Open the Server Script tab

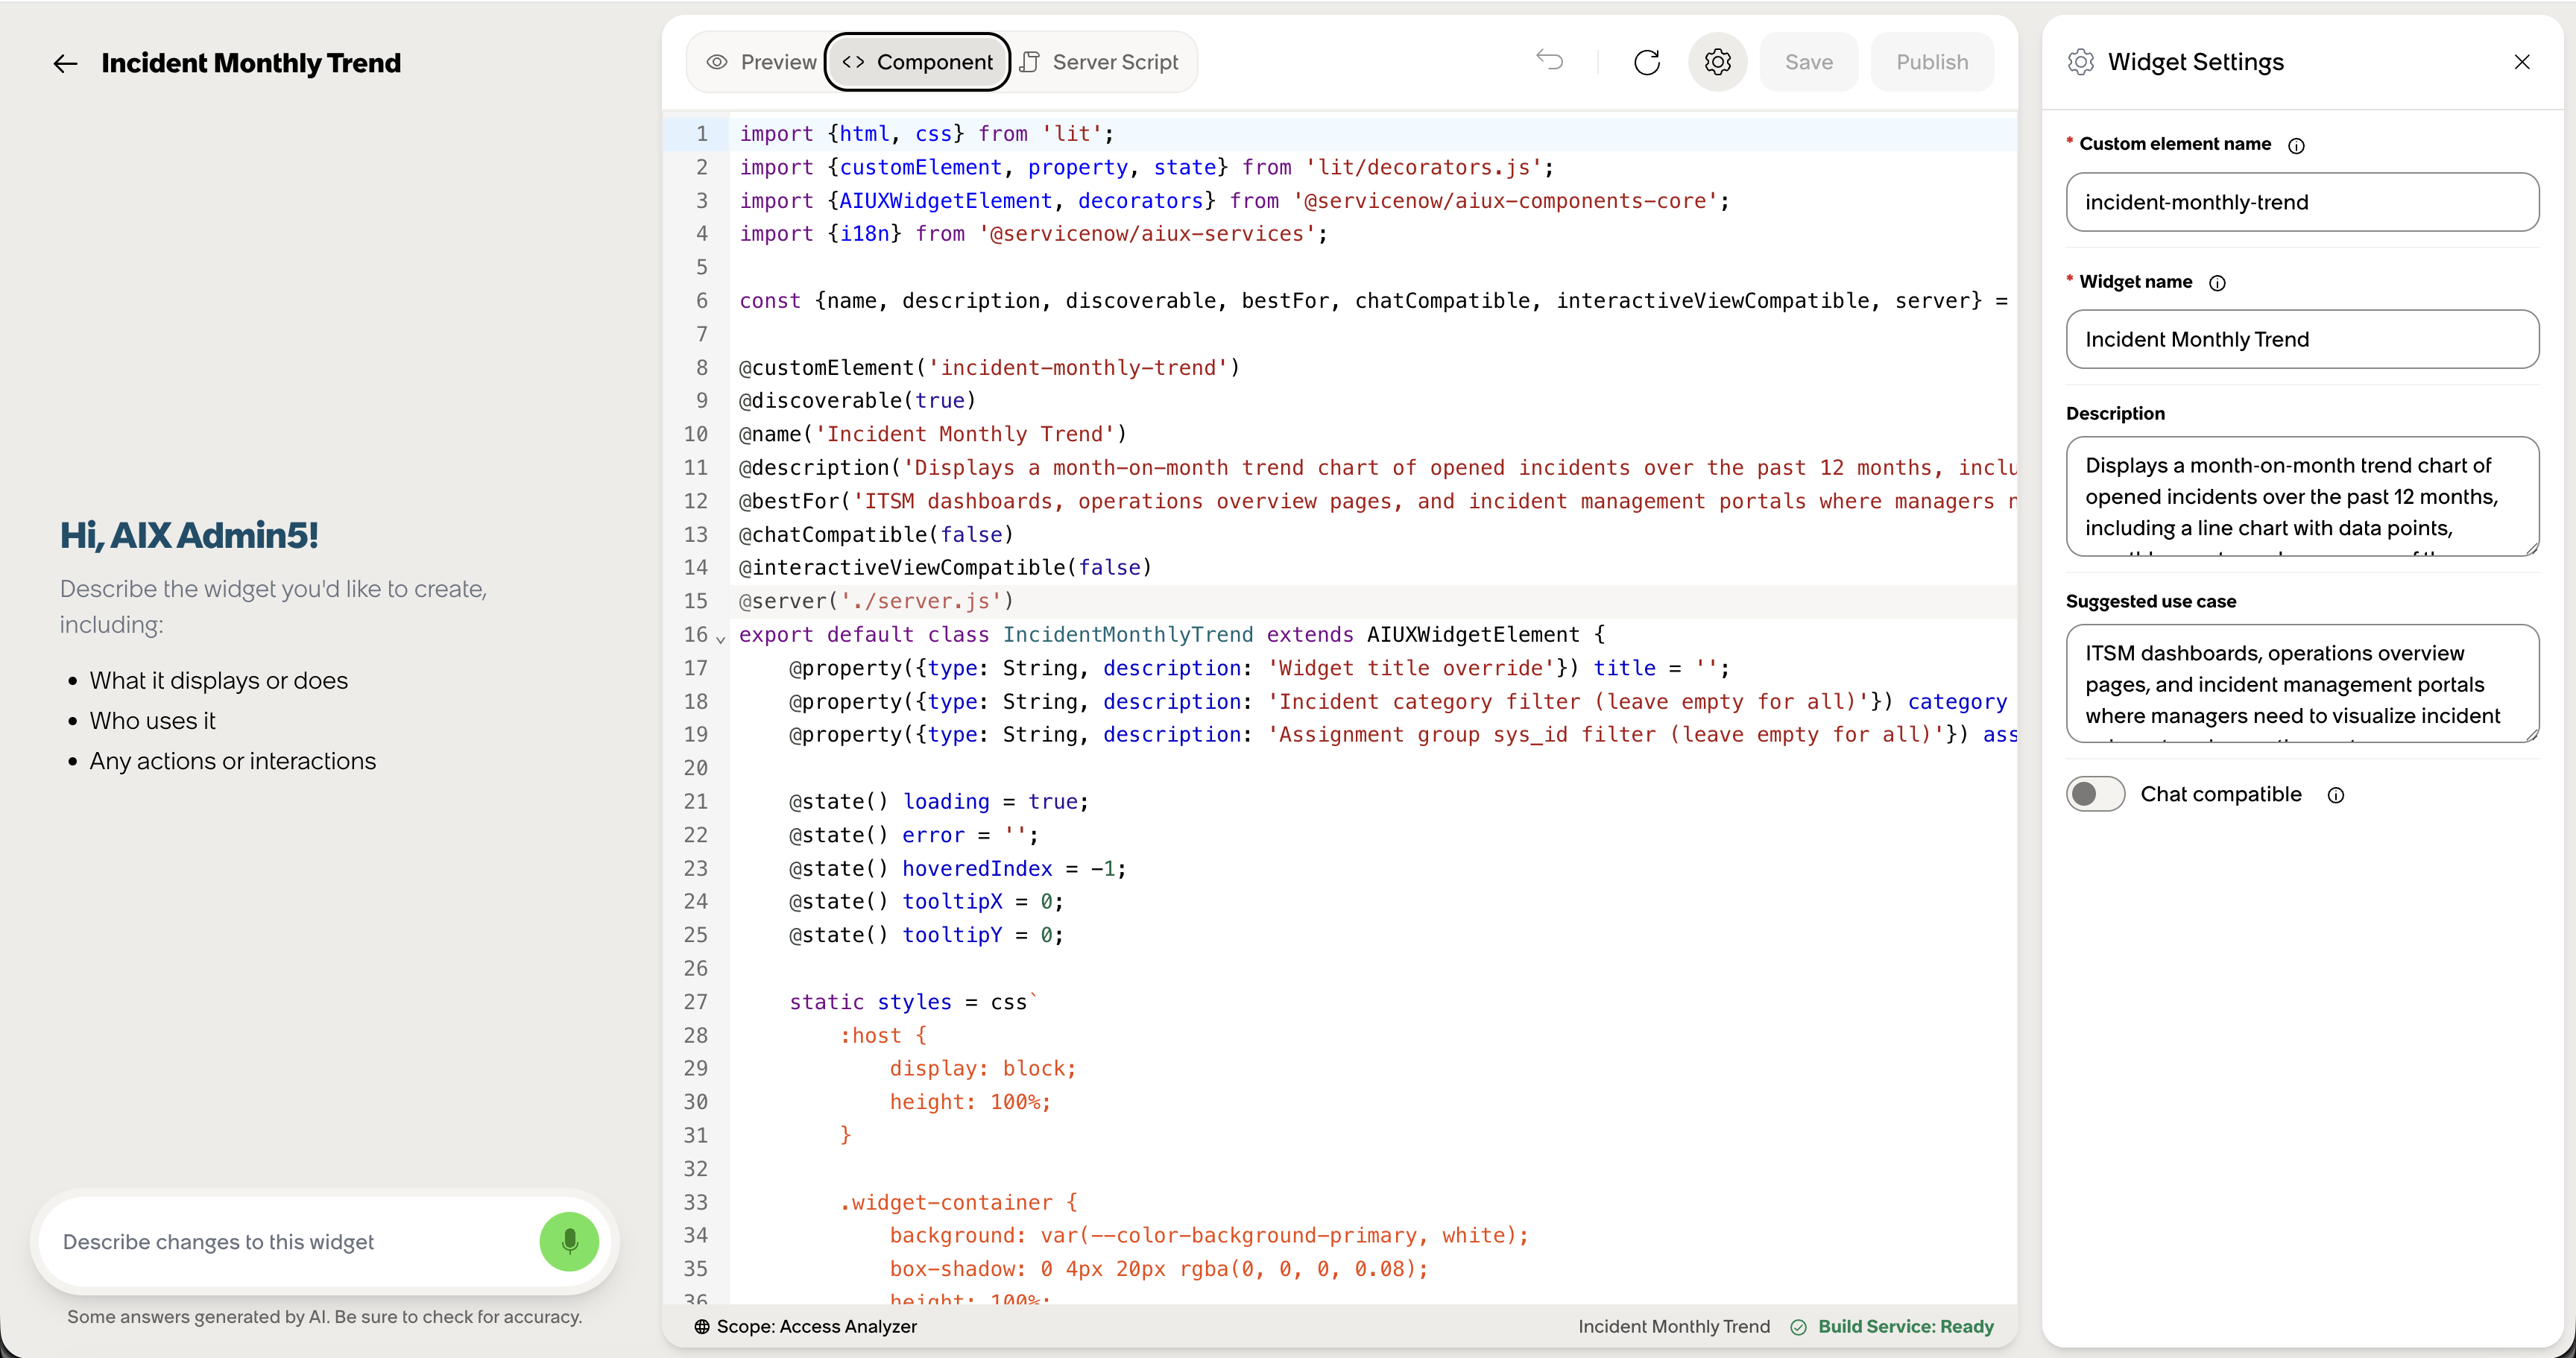1099,62
